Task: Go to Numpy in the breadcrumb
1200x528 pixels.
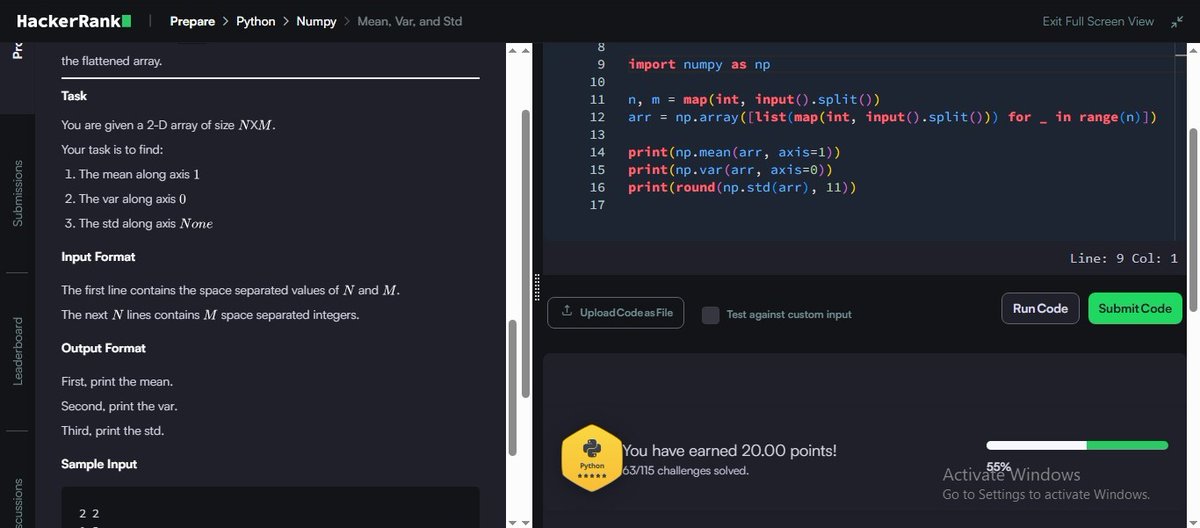Action: tap(316, 21)
